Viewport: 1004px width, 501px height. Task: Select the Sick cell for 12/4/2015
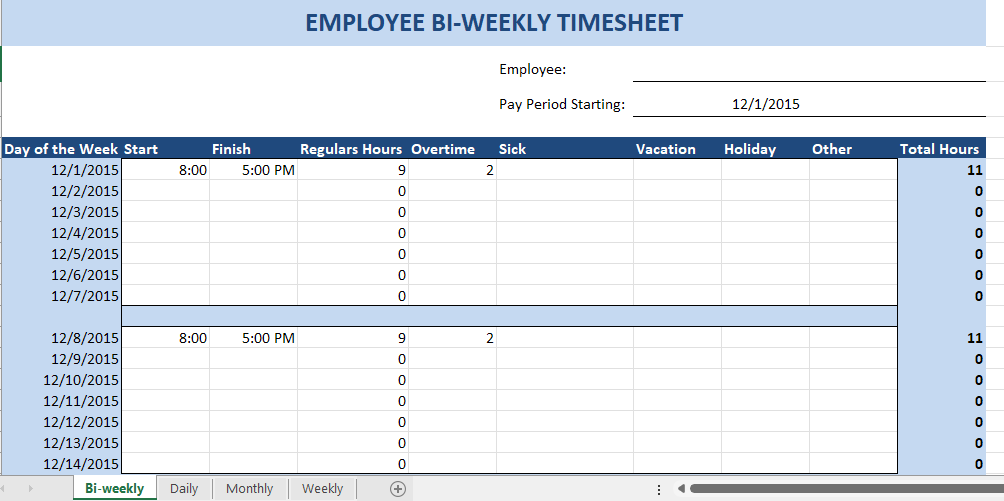pyautogui.click(x=565, y=233)
